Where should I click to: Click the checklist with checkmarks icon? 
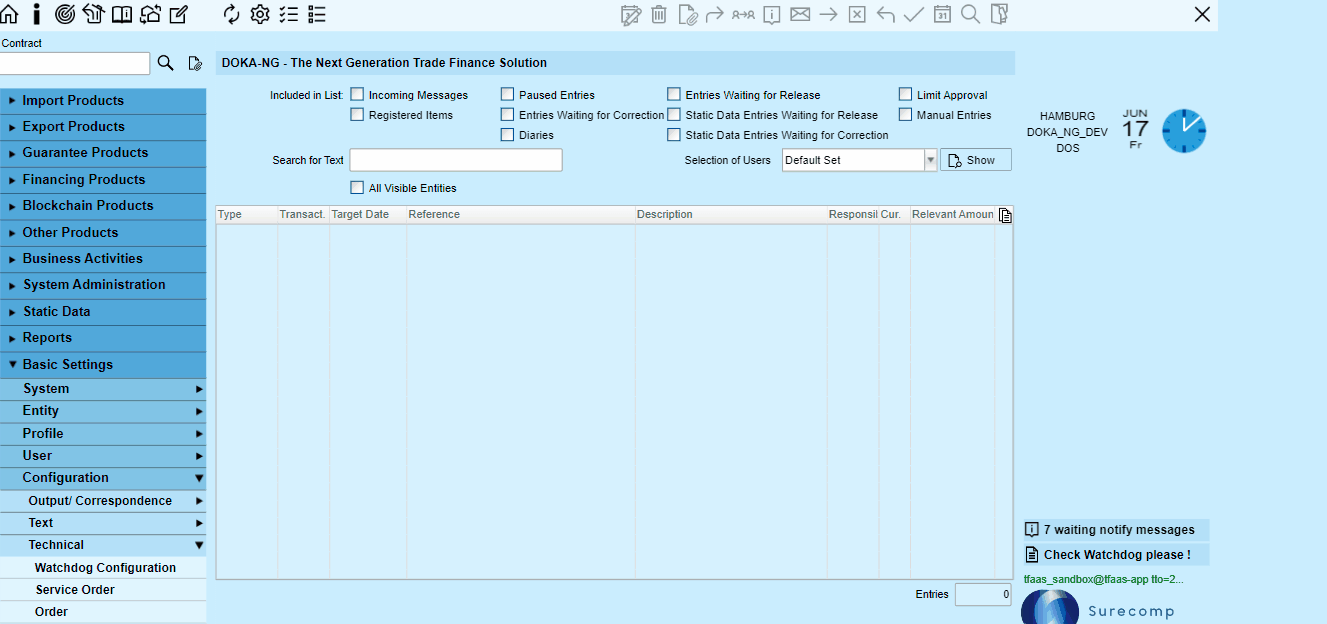(x=289, y=14)
